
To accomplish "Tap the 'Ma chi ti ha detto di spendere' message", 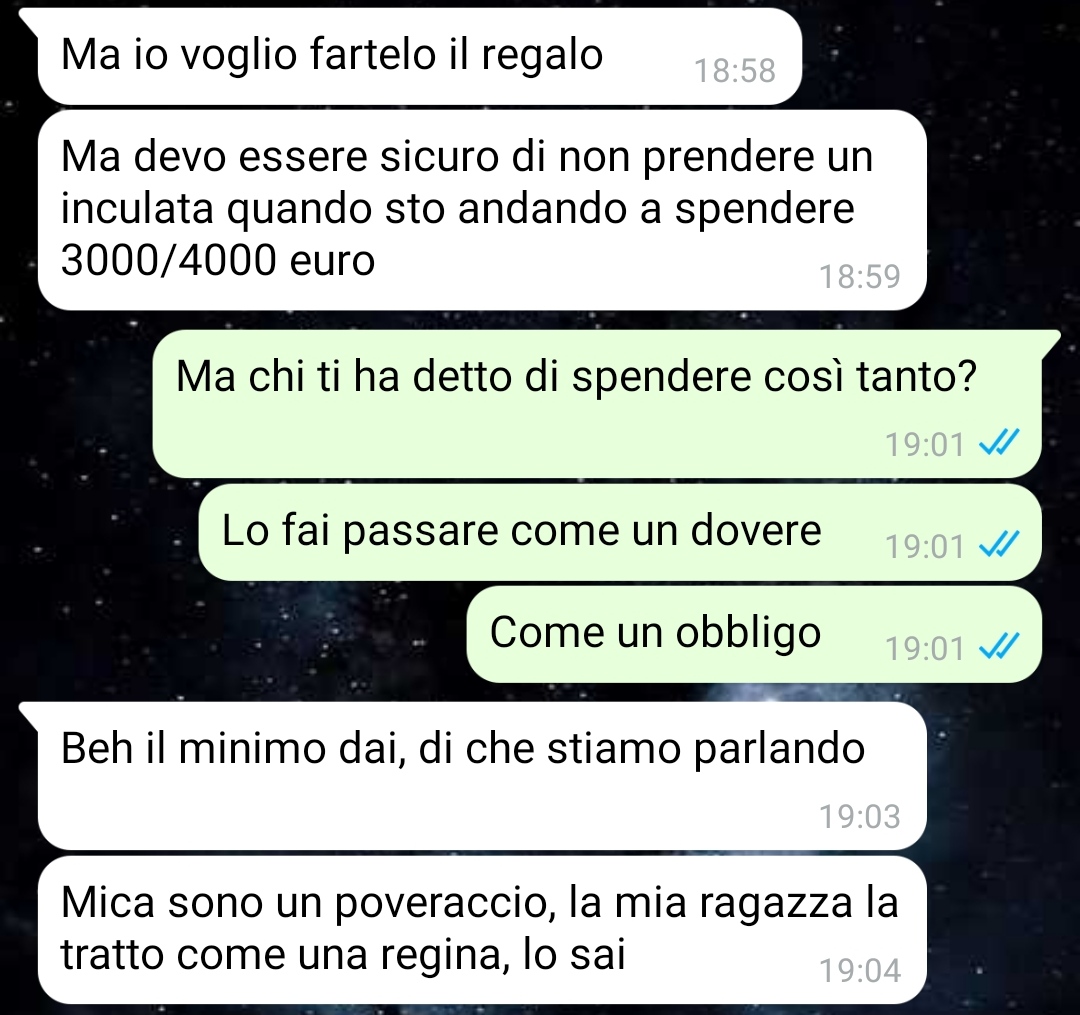I will coord(596,404).
